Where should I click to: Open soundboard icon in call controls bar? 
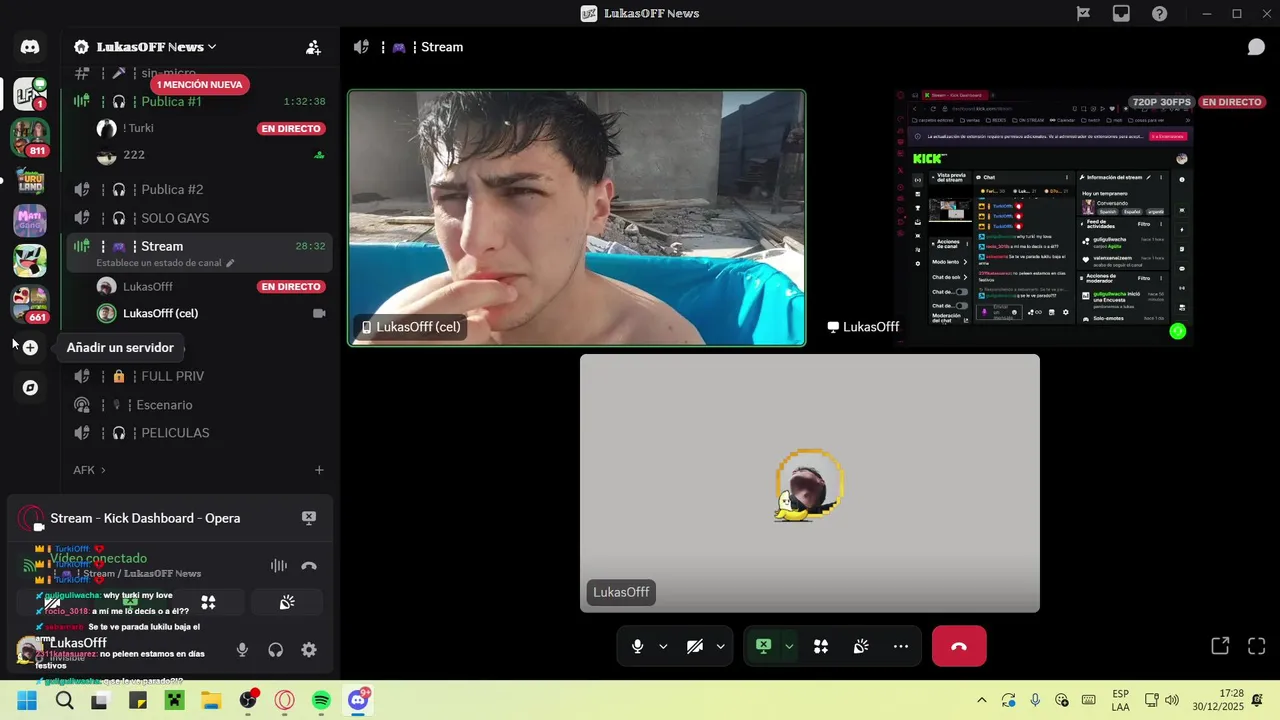pyautogui.click(x=861, y=646)
